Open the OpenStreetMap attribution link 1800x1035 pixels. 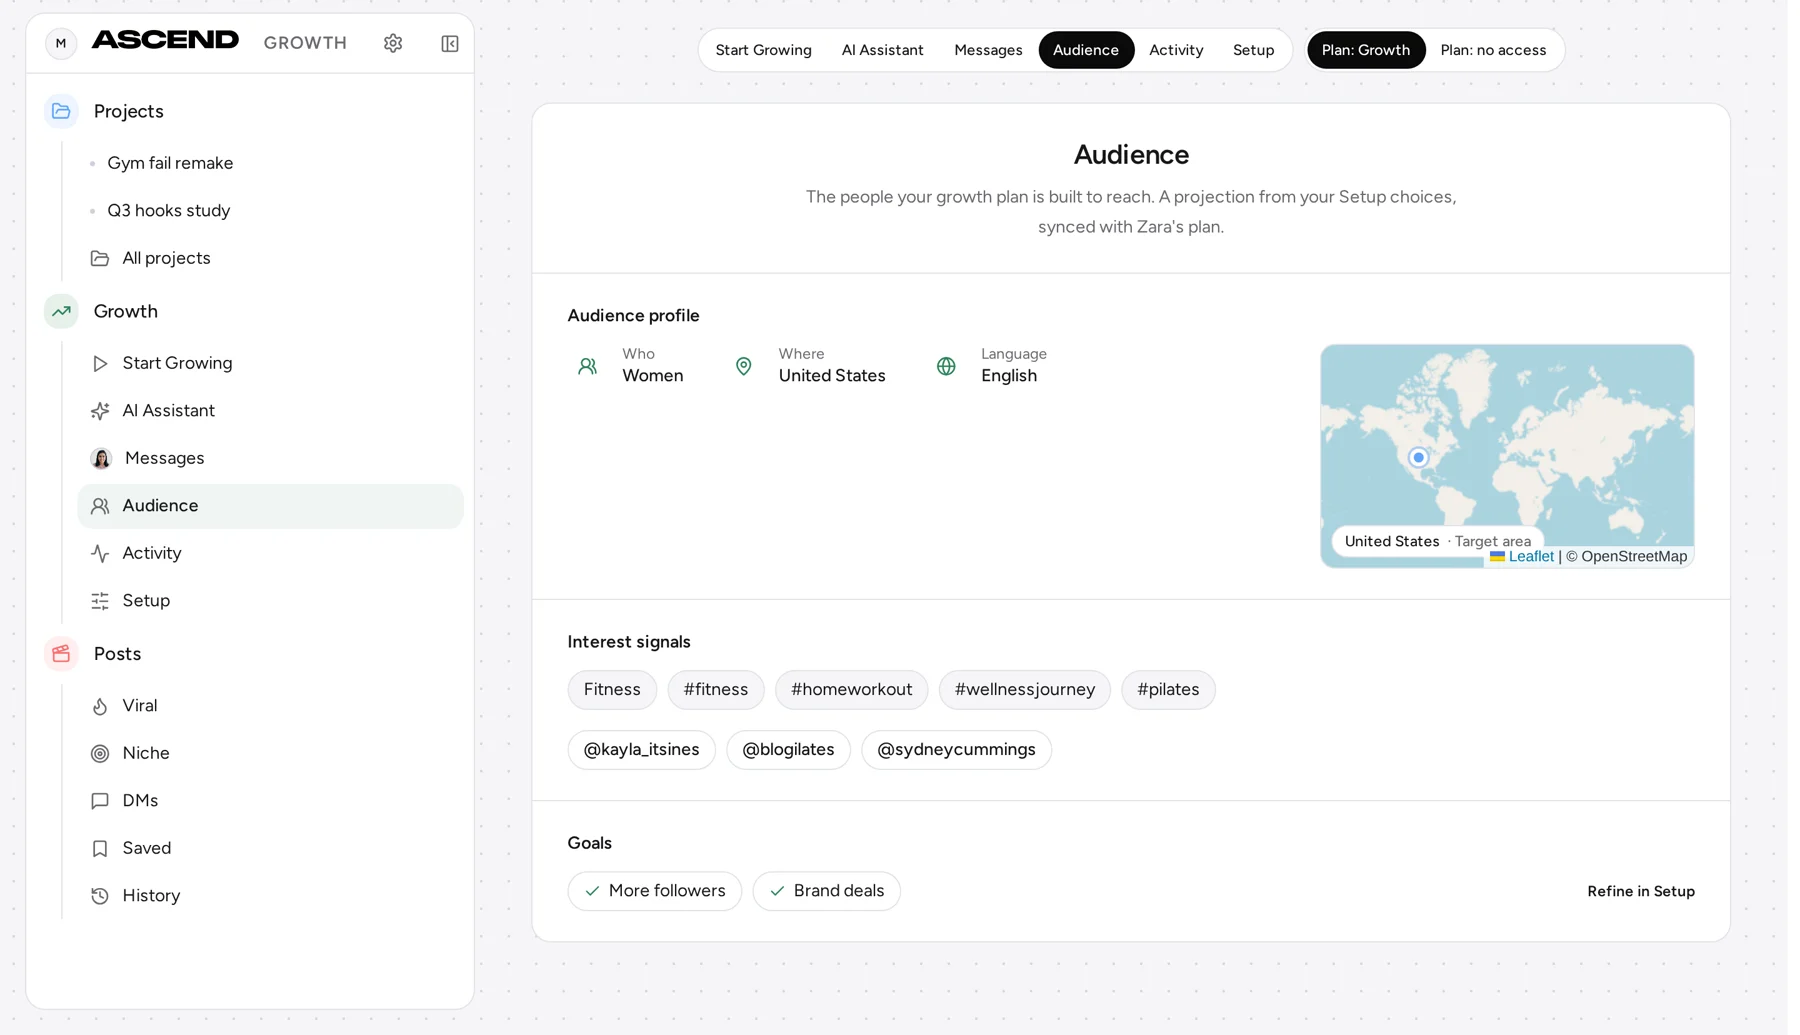point(1634,557)
